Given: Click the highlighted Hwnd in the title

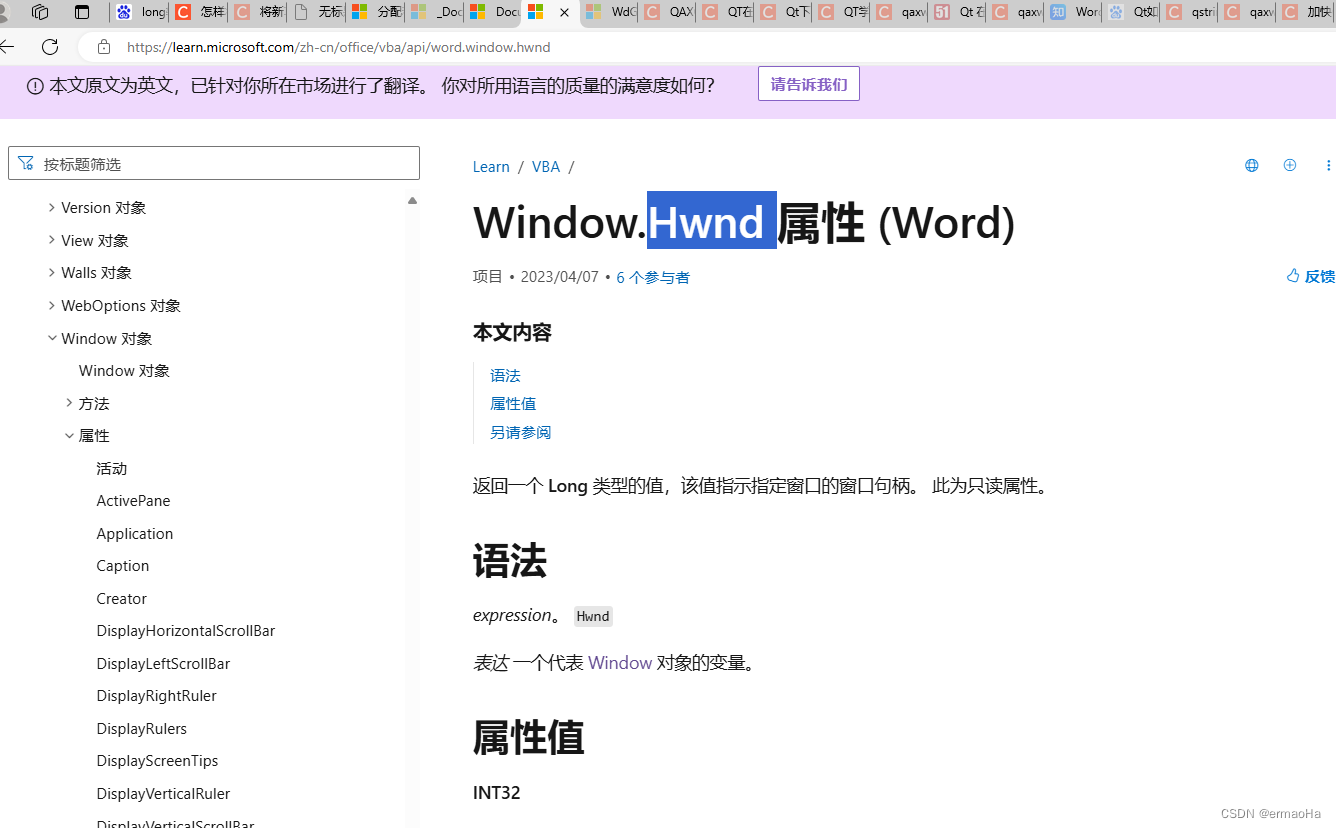Looking at the screenshot, I should click(711, 220).
